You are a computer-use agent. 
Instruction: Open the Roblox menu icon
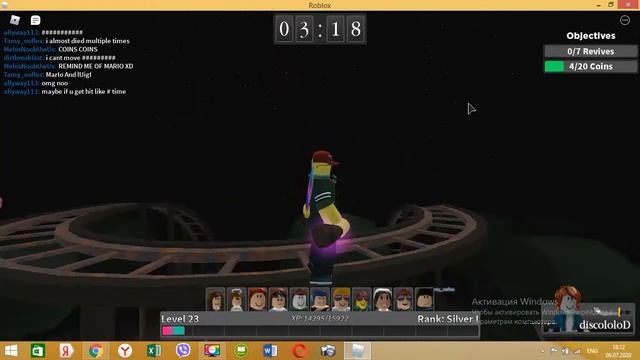(x=15, y=20)
